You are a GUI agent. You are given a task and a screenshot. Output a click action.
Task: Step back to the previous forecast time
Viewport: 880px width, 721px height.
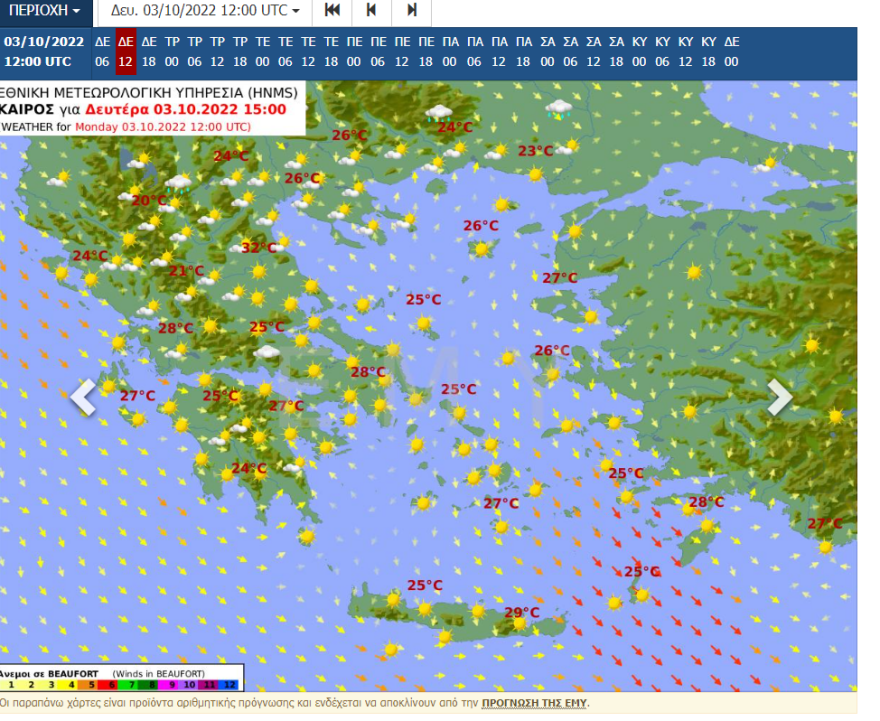(x=371, y=11)
